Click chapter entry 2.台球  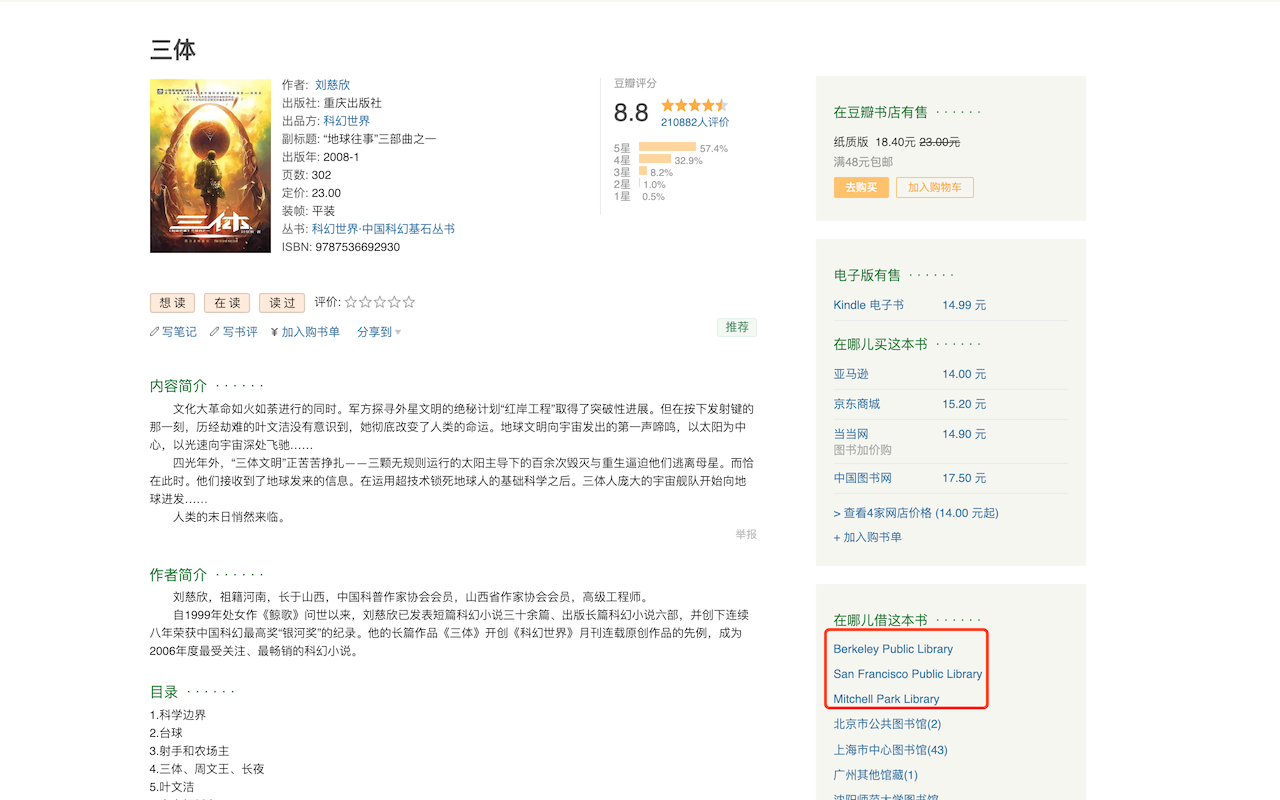click(x=166, y=733)
